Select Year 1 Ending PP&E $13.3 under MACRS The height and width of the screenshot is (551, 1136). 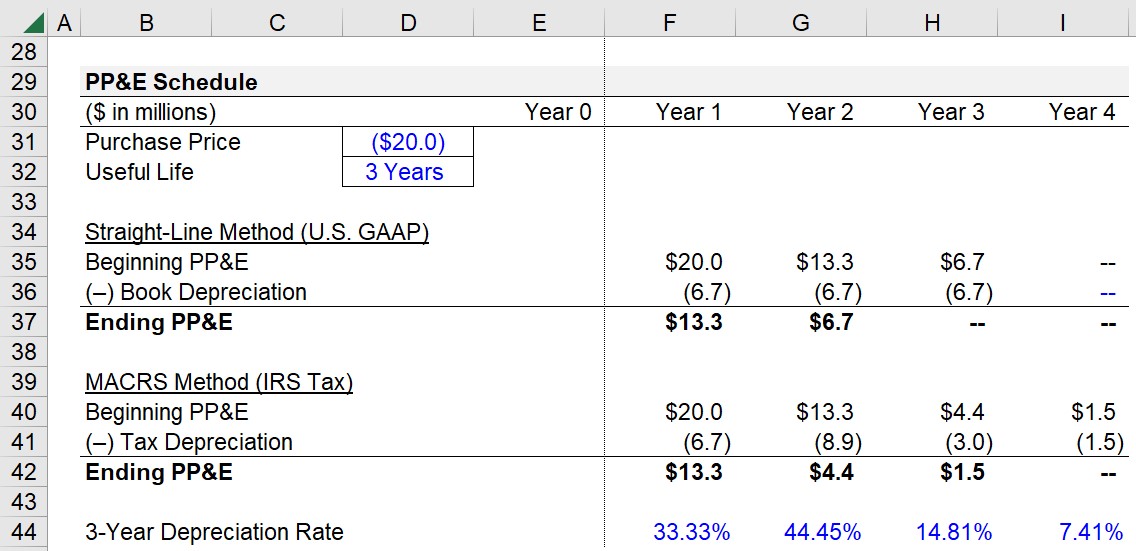693,472
